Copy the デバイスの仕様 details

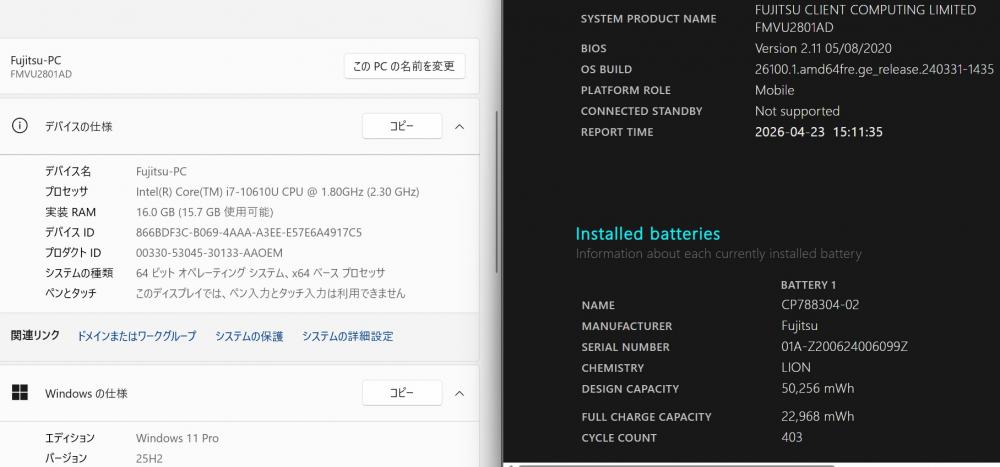[401, 126]
